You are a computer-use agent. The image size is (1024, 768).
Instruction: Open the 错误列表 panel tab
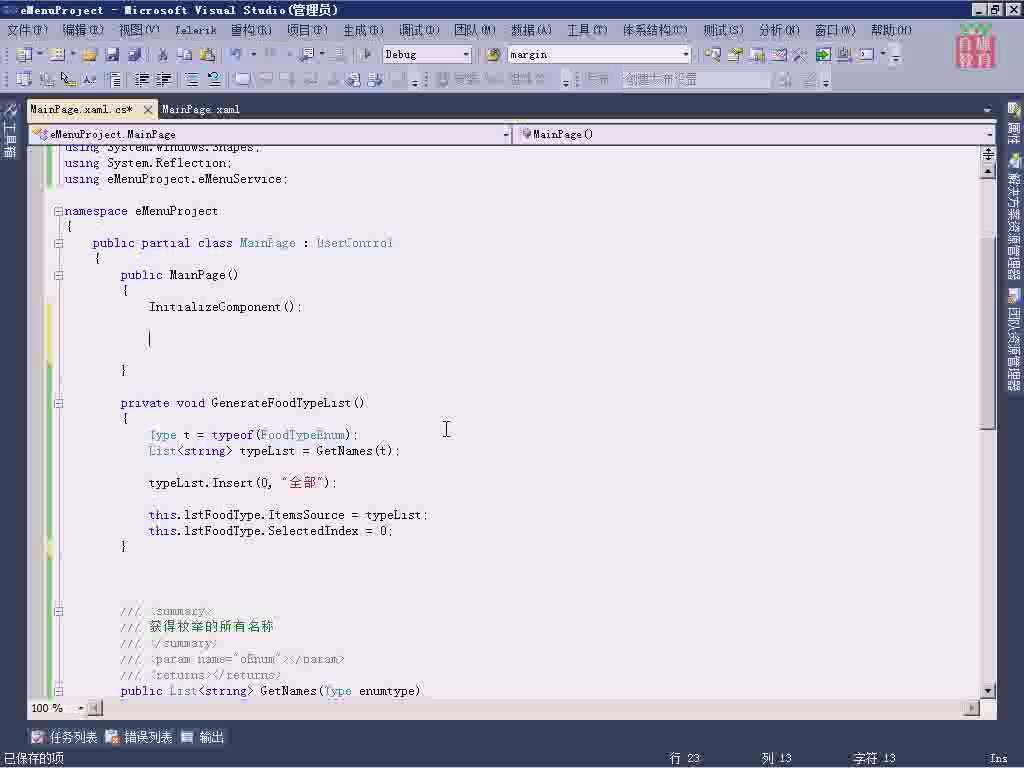[x=139, y=737]
